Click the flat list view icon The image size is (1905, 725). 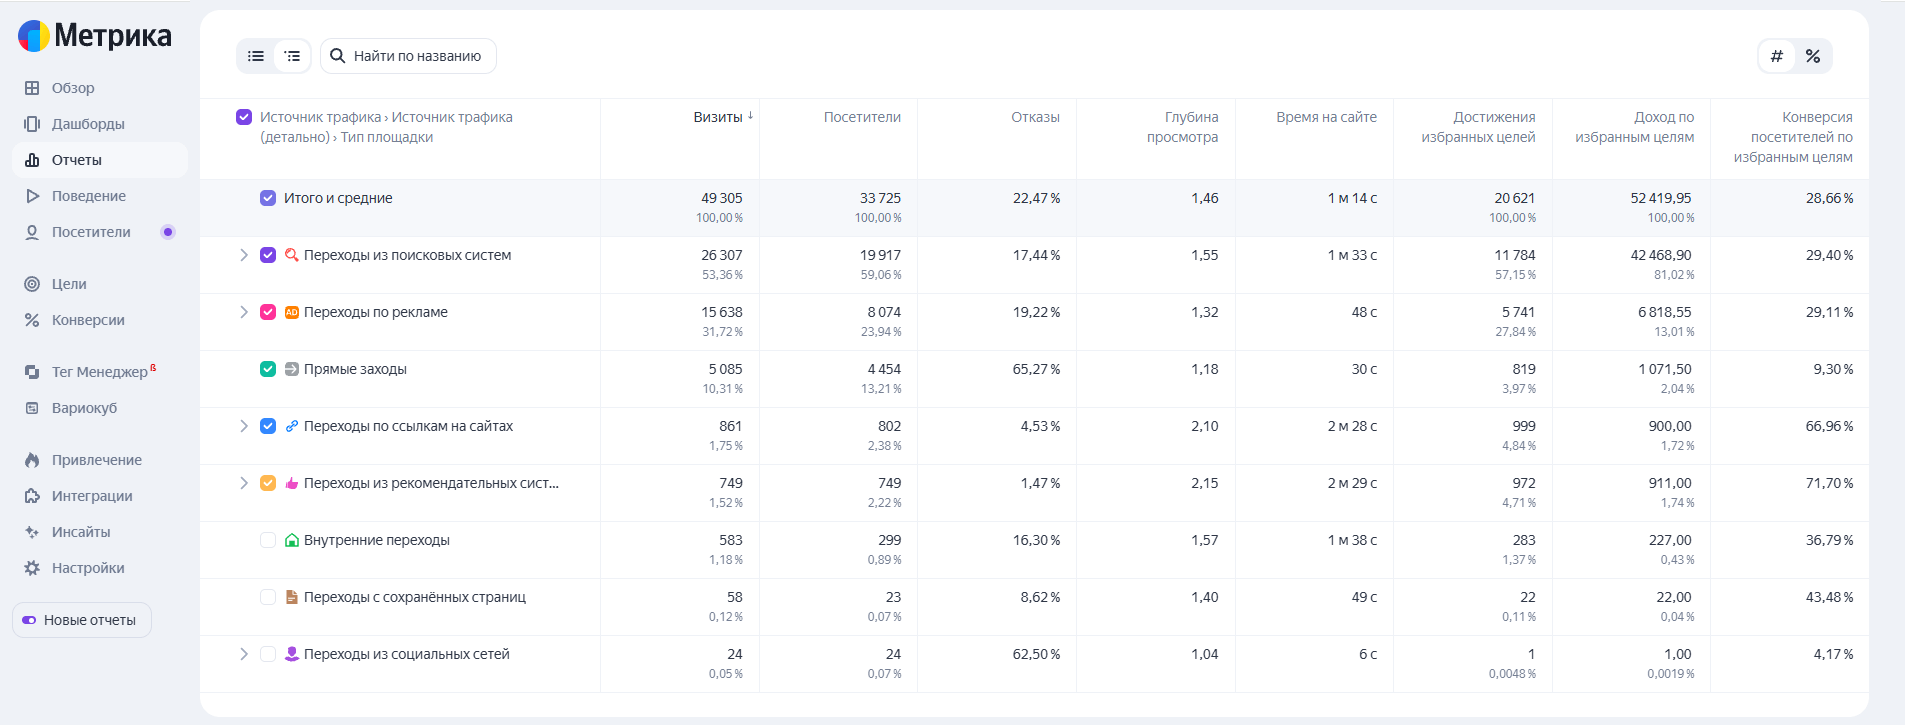pyautogui.click(x=256, y=56)
